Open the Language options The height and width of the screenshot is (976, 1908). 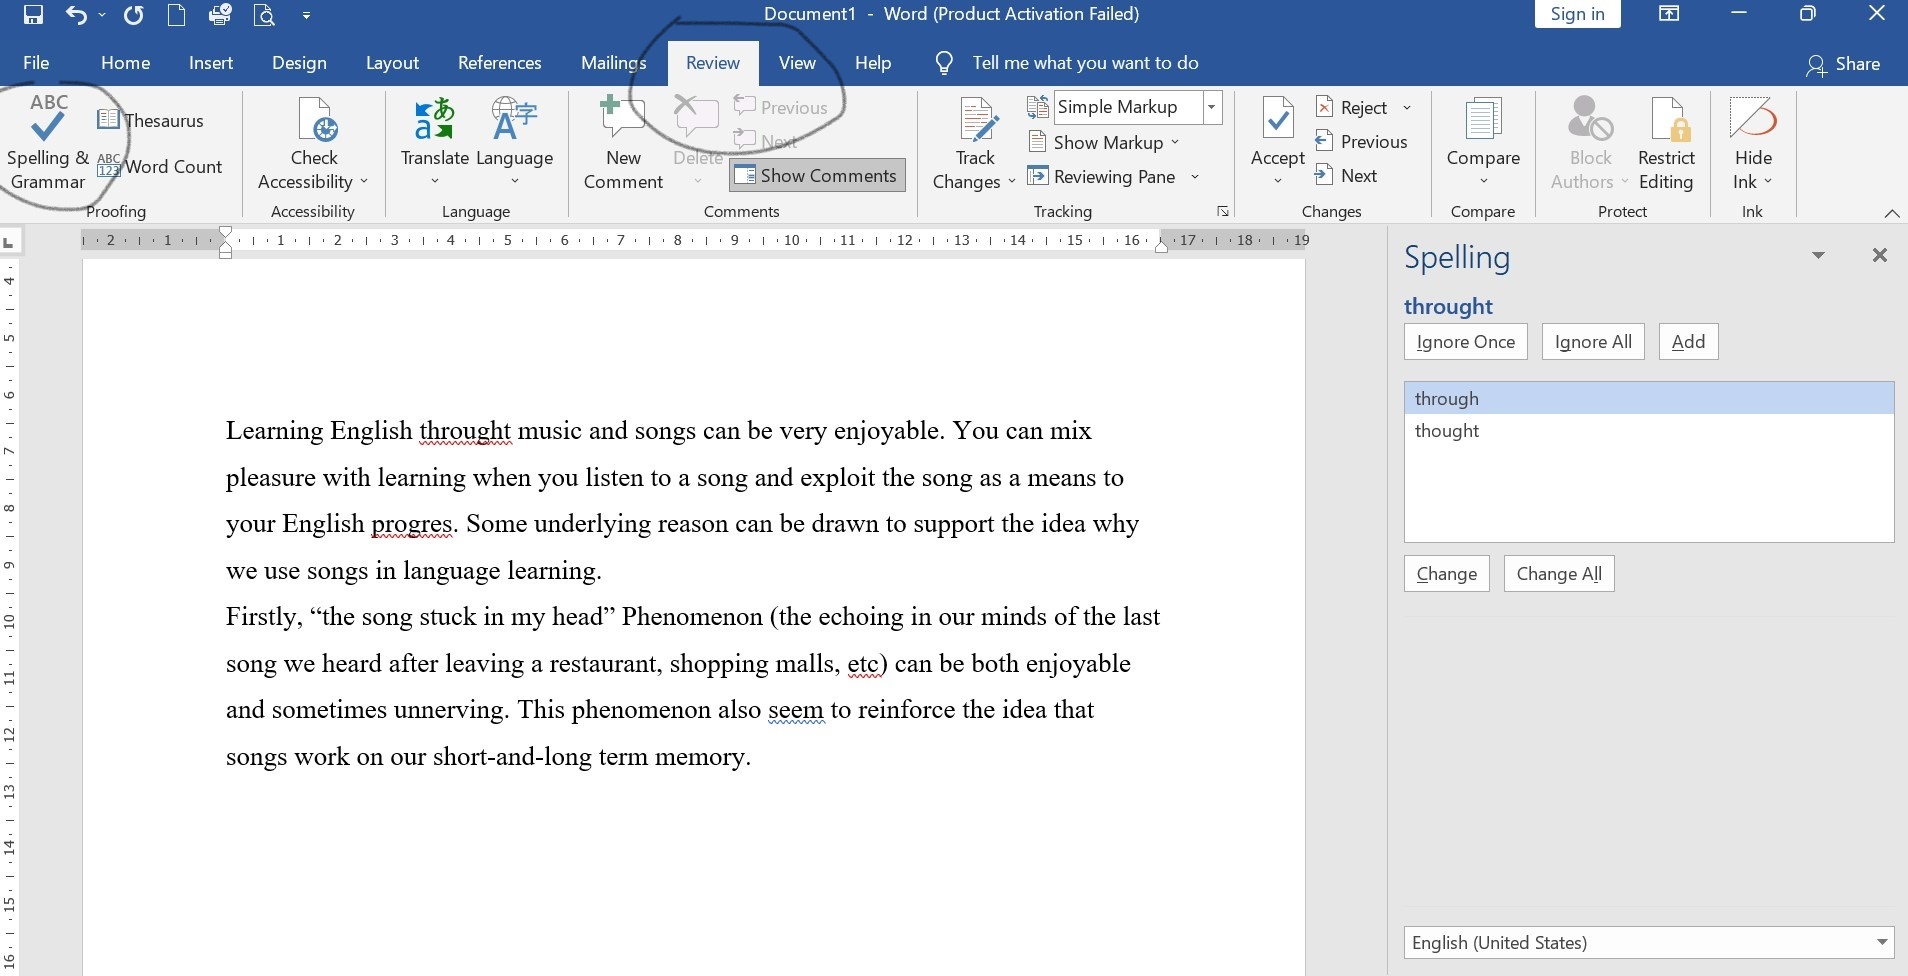point(514,140)
